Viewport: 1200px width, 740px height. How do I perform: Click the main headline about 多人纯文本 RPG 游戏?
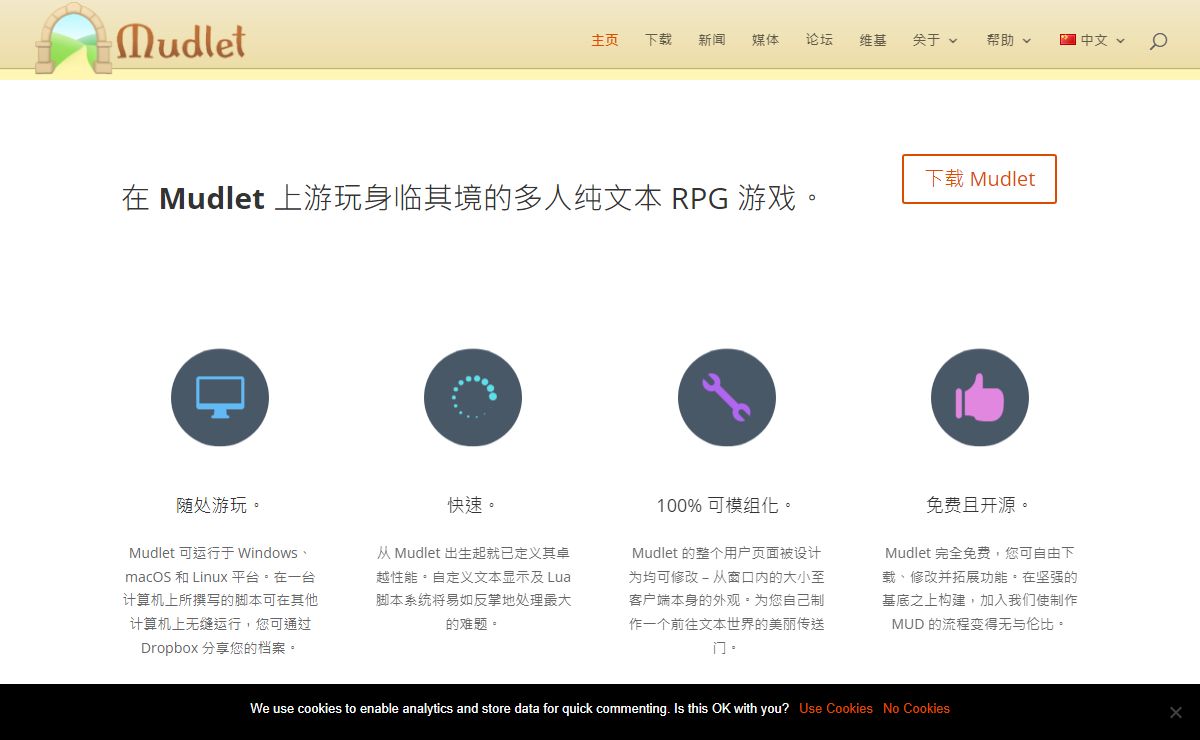[x=472, y=198]
